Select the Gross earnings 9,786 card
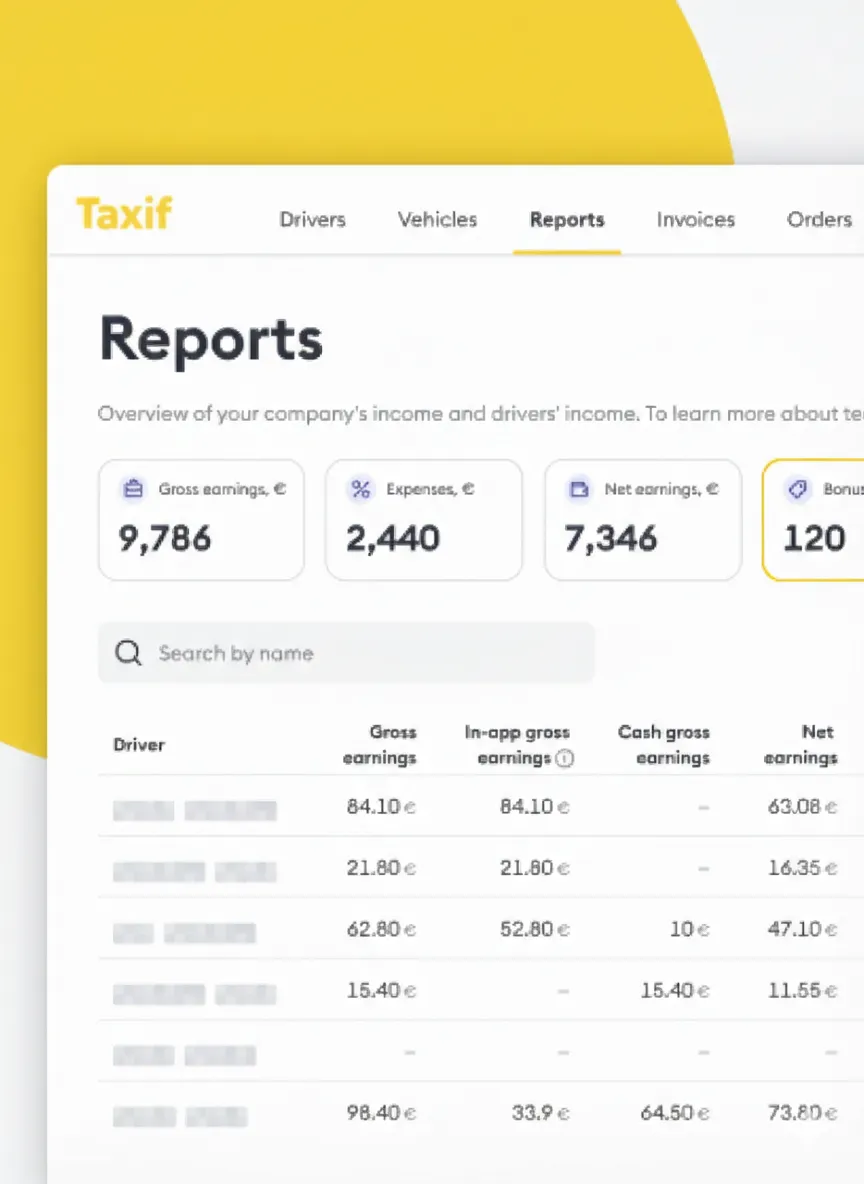Image resolution: width=864 pixels, height=1184 pixels. click(x=201, y=520)
